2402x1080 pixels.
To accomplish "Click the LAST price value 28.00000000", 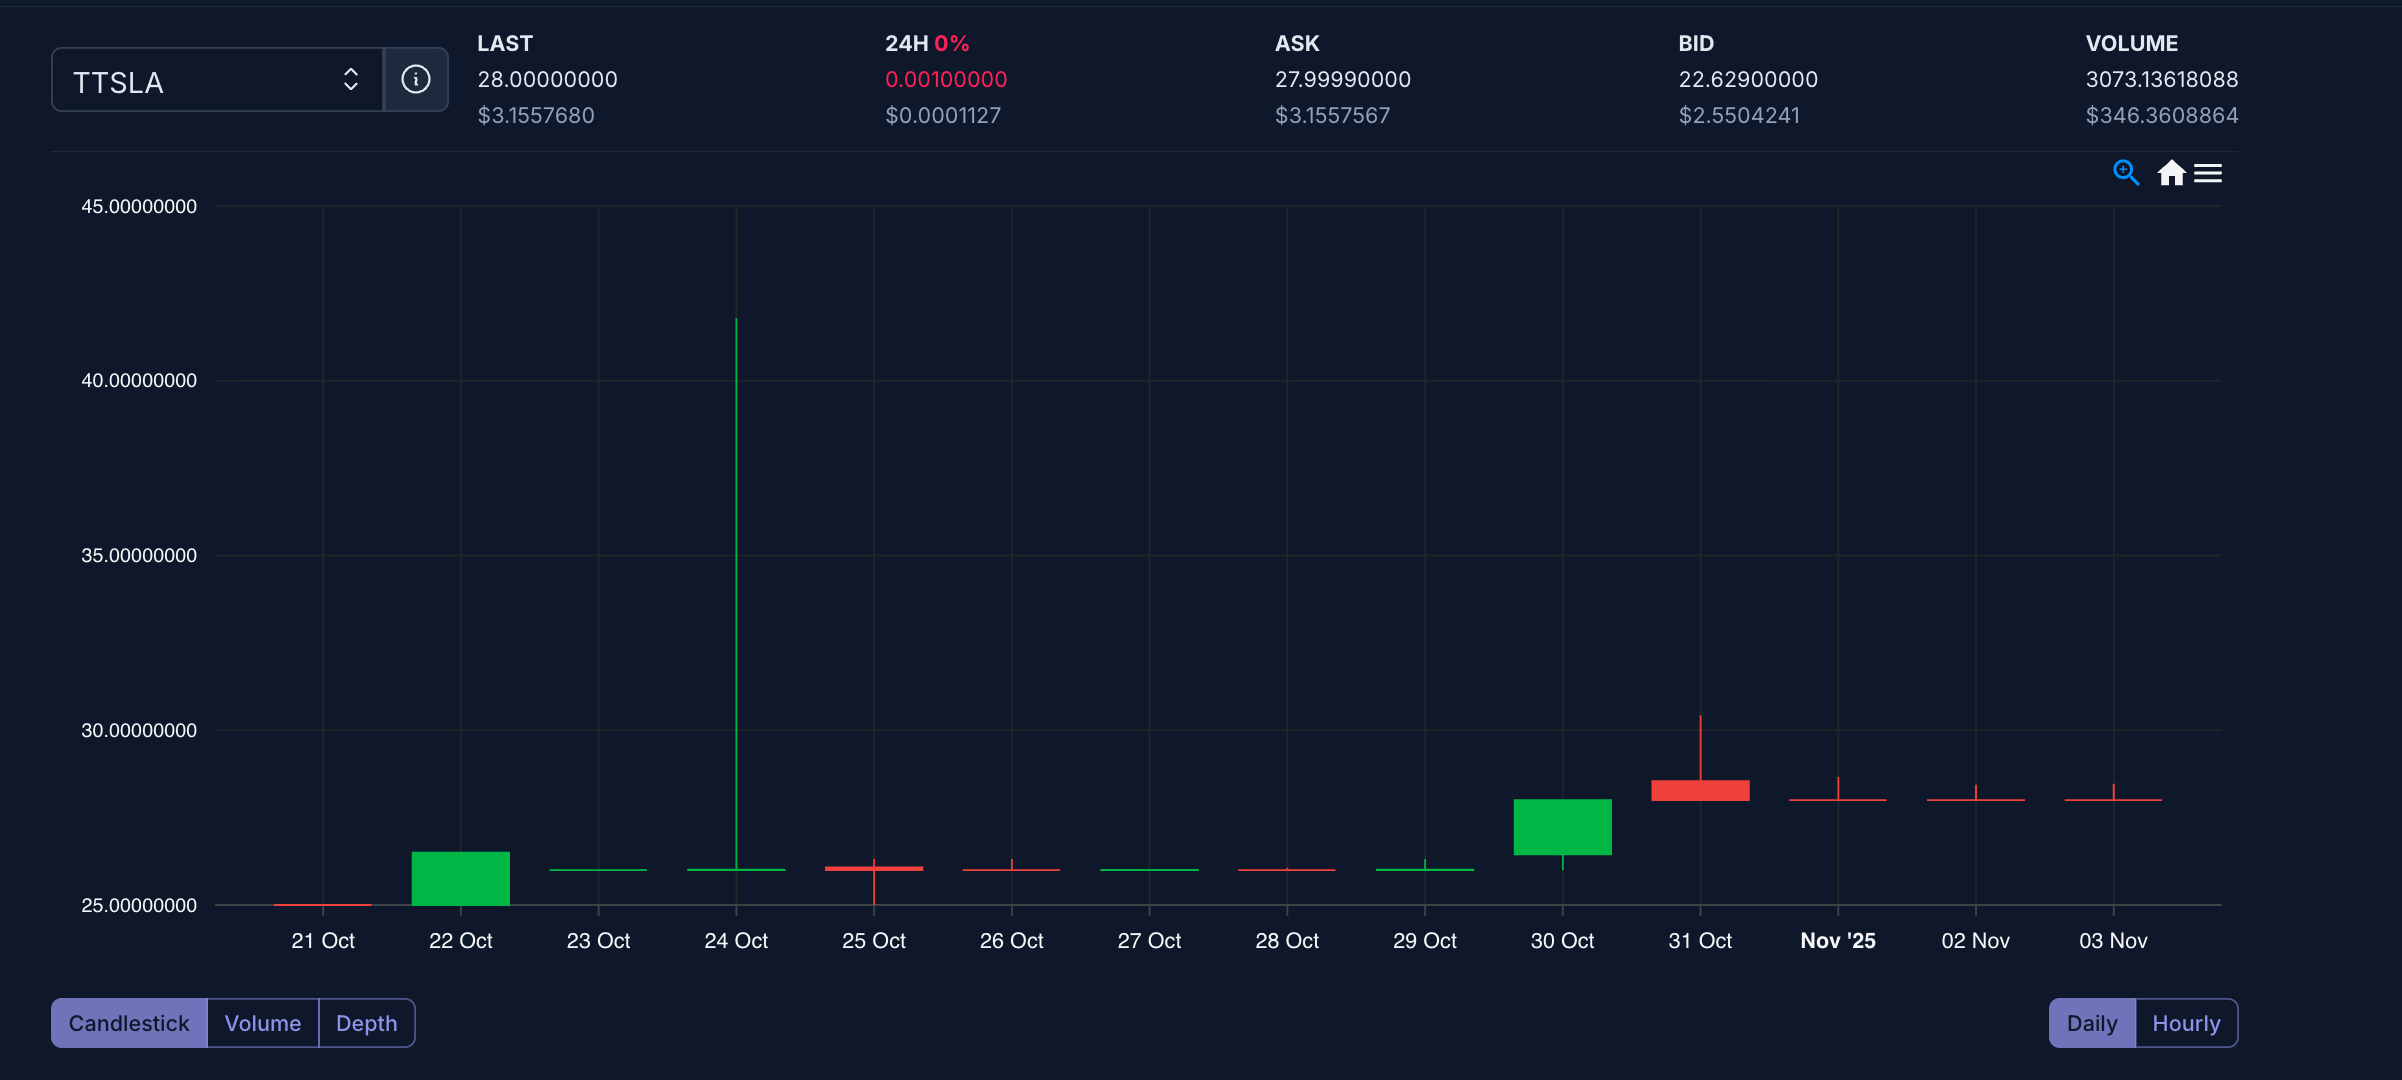I will (x=547, y=79).
